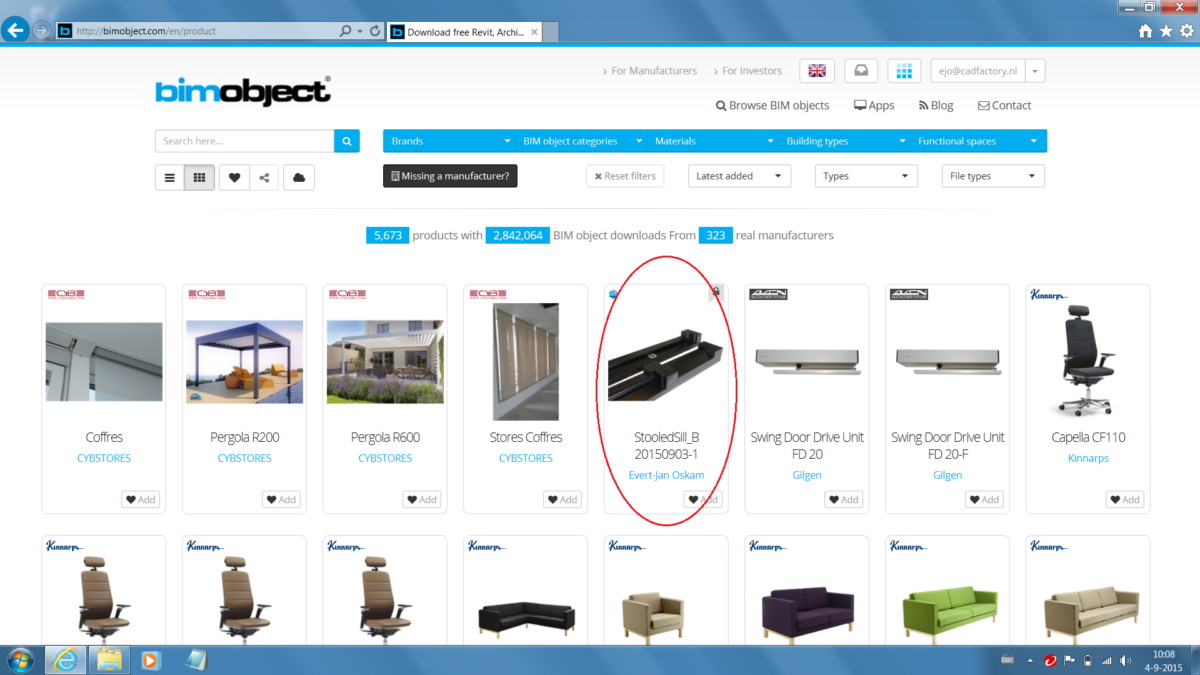Select the Download free Revit browser tab

click(464, 32)
